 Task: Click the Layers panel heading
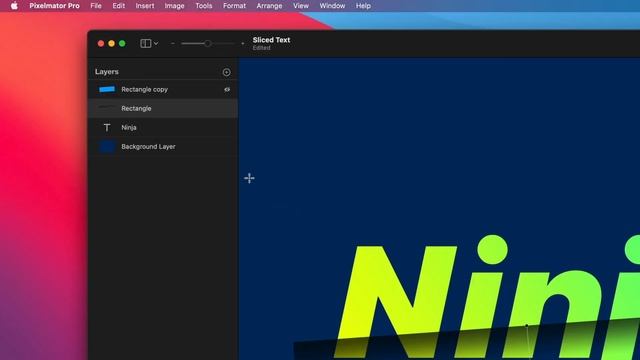[x=107, y=72]
